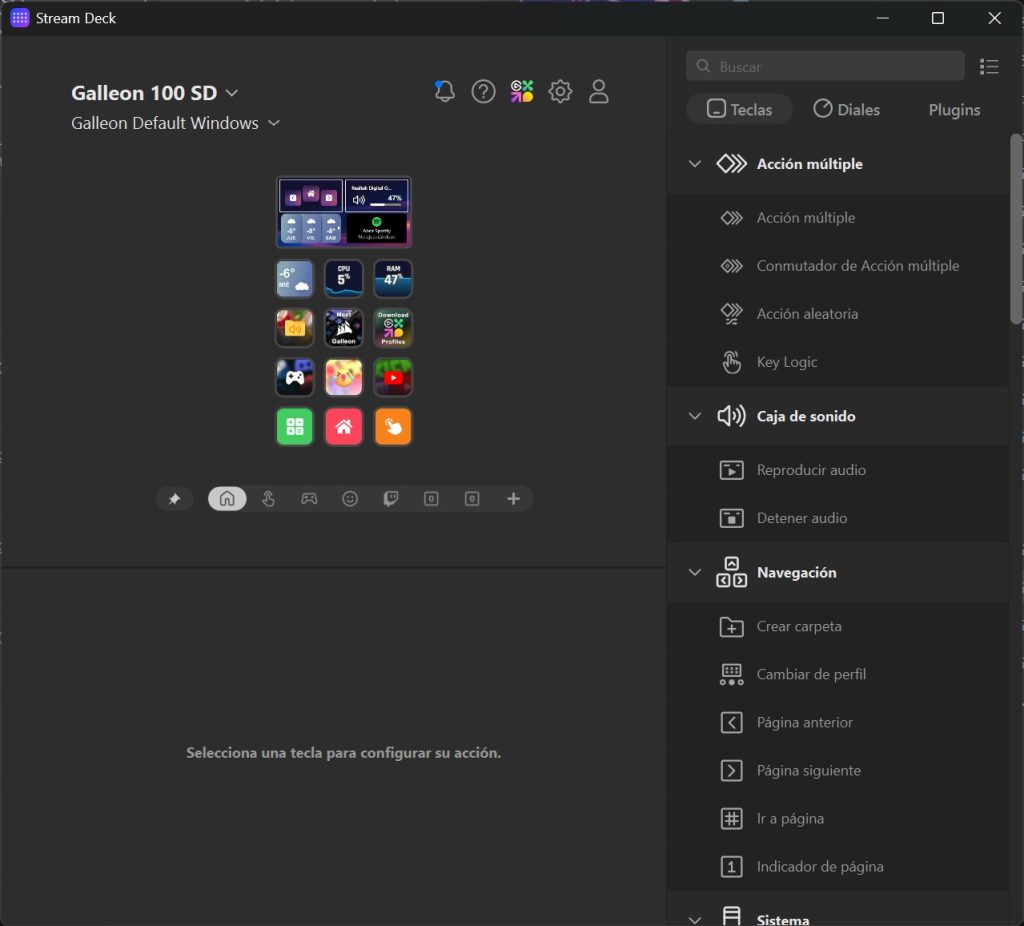Switch to the Plugins tab
This screenshot has width=1024, height=926.
[954, 110]
